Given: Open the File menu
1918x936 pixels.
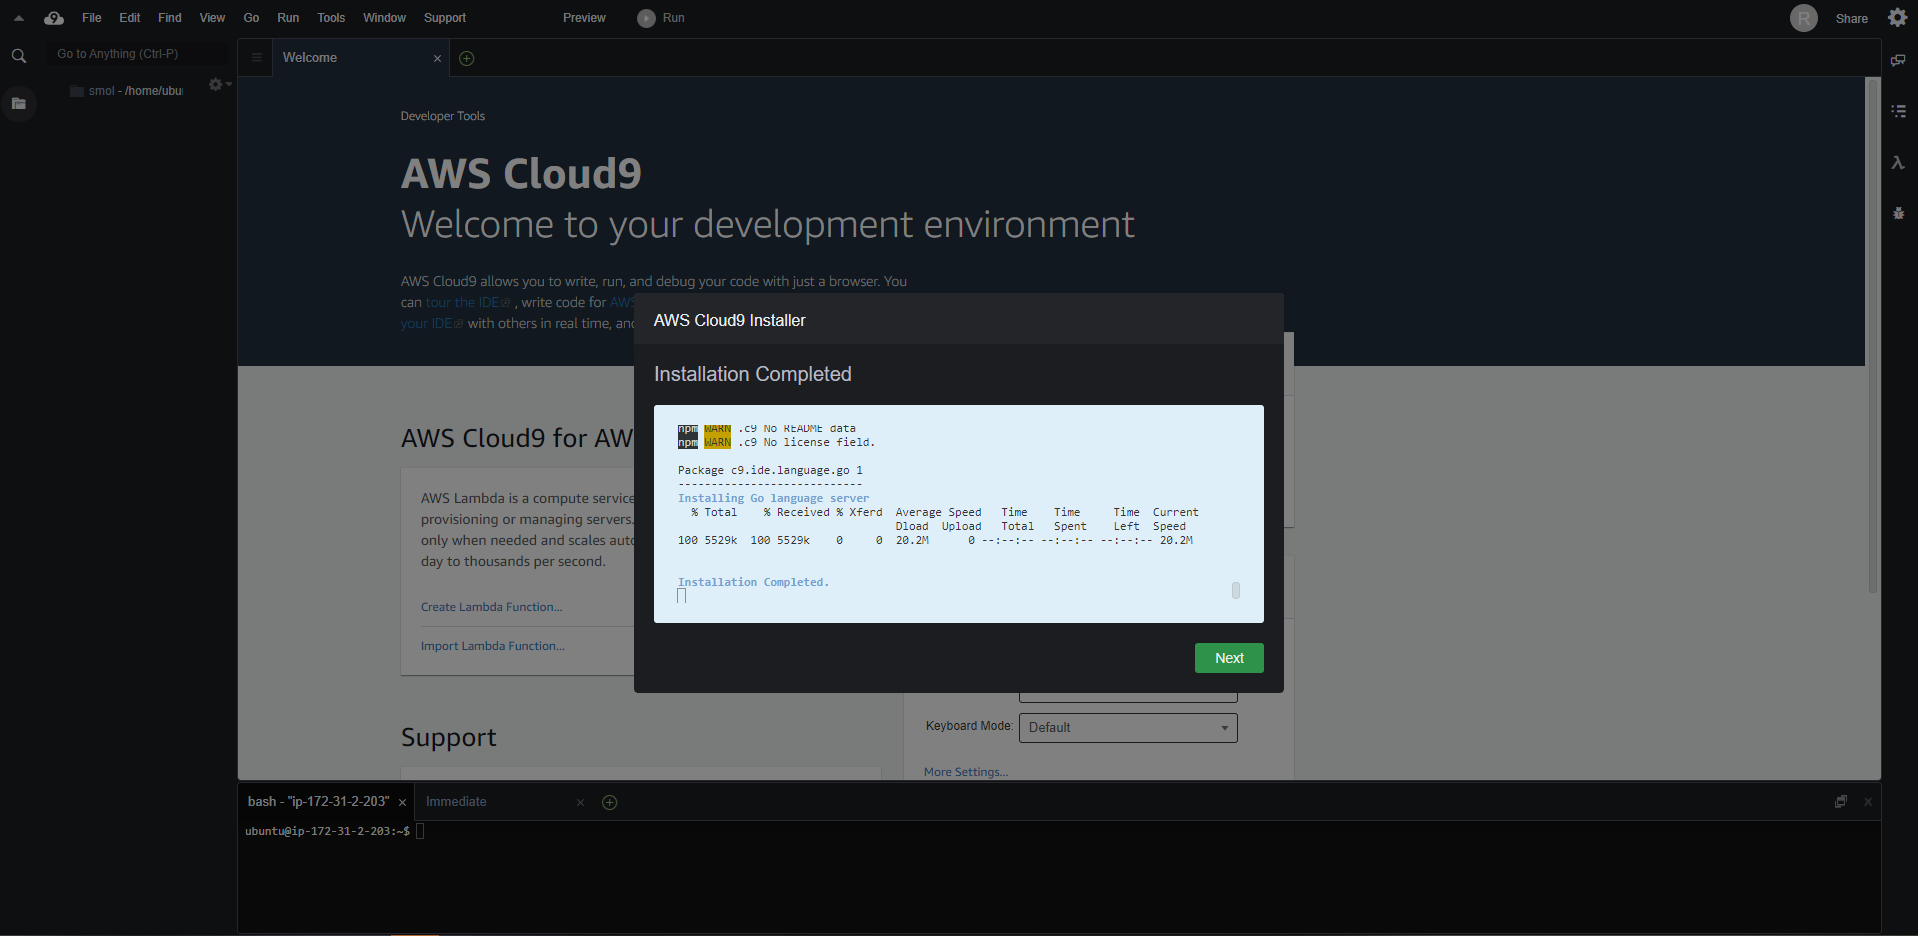Looking at the screenshot, I should [x=91, y=18].
